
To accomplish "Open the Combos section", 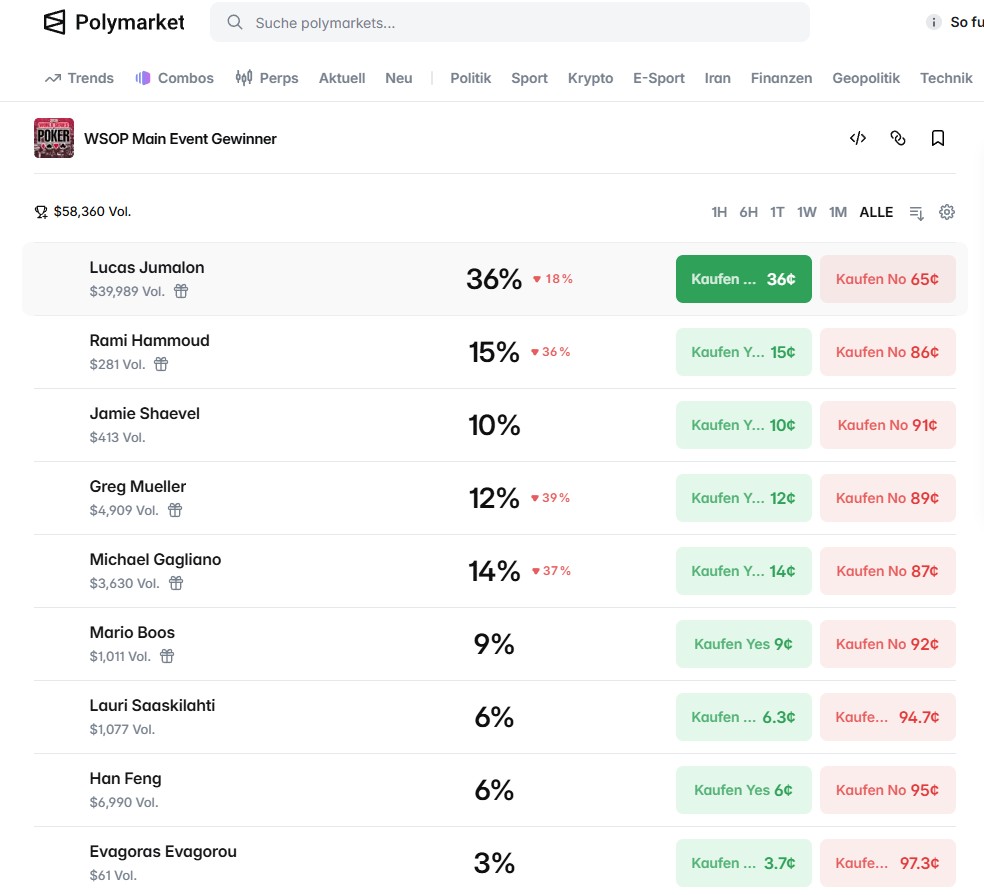I will click(174, 78).
